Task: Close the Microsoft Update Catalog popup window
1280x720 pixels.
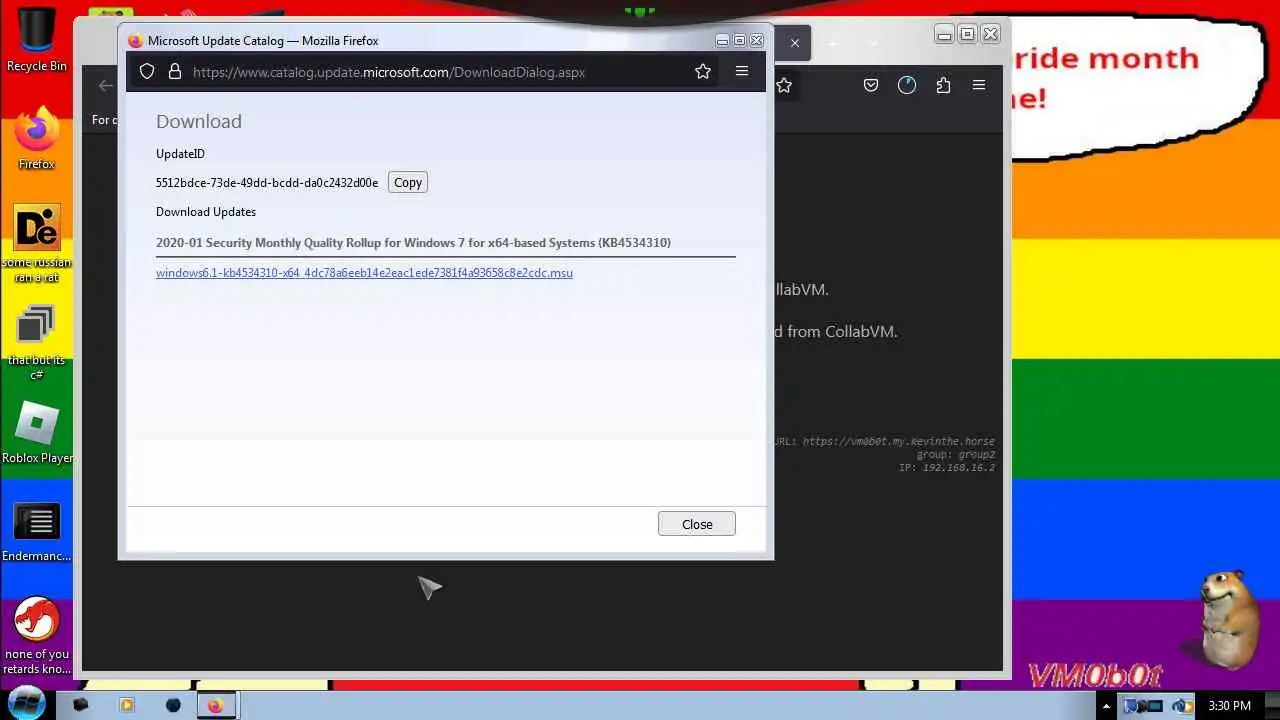Action: [756, 41]
